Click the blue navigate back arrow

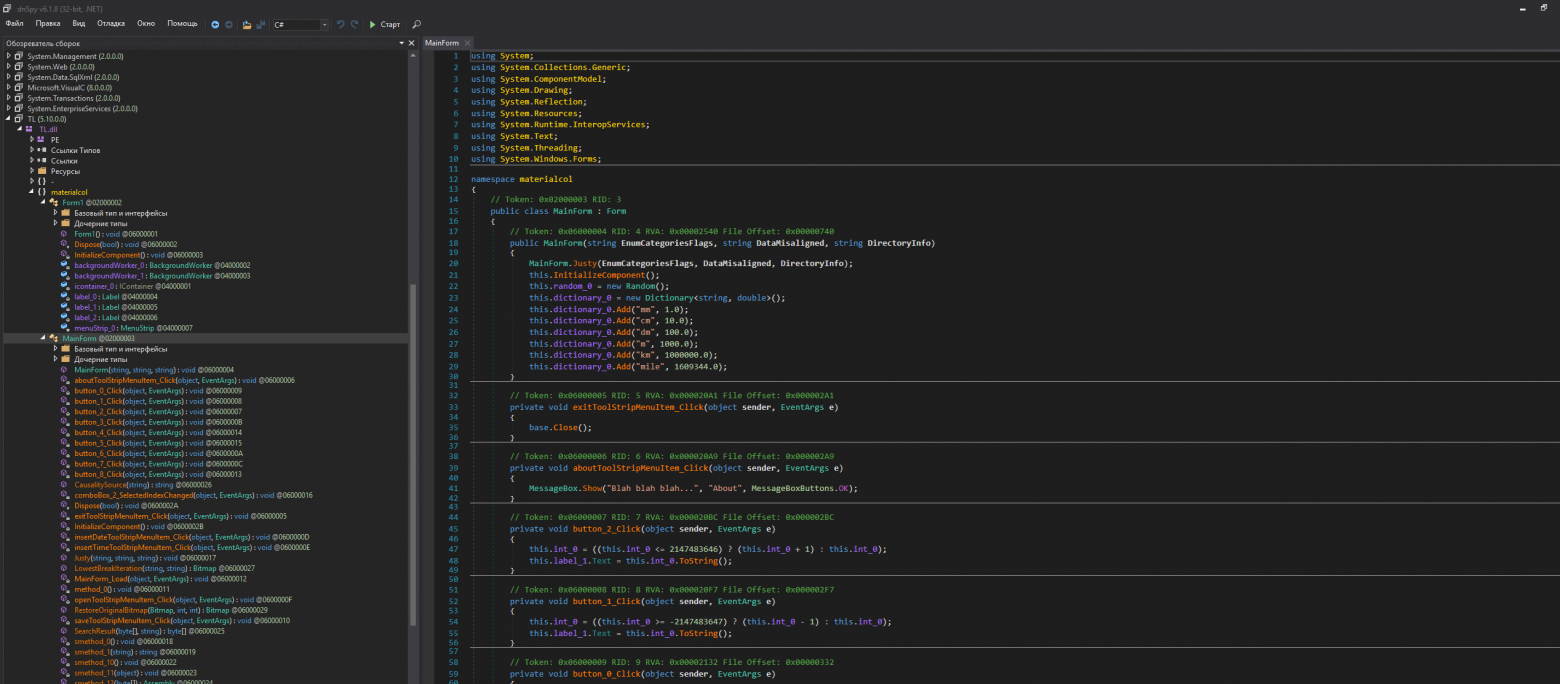click(215, 24)
